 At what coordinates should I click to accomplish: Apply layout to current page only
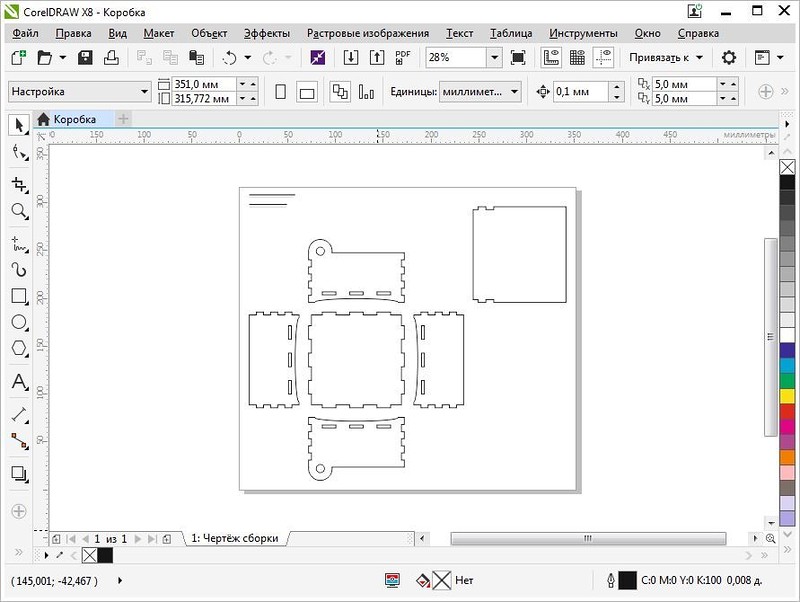click(366, 92)
